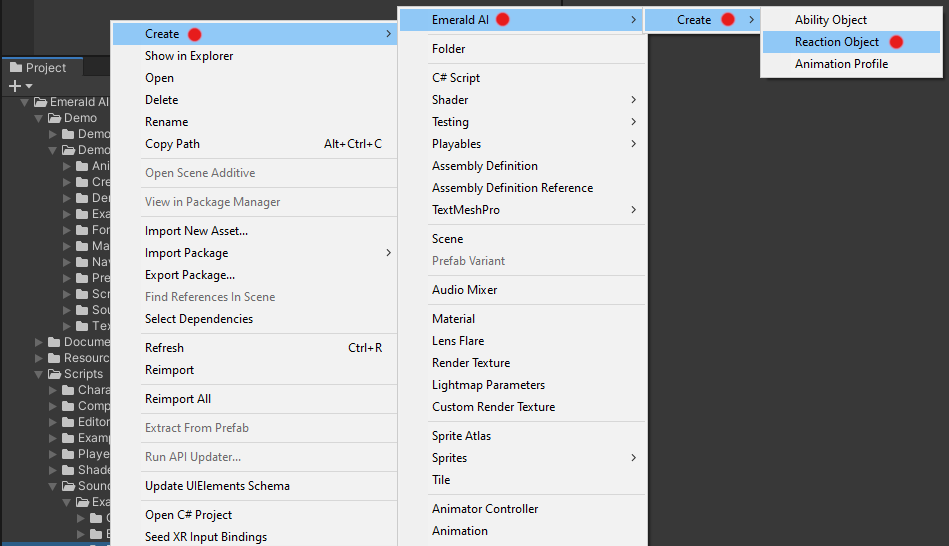Click Import New Asset menu option
The height and width of the screenshot is (546, 949).
196,231
